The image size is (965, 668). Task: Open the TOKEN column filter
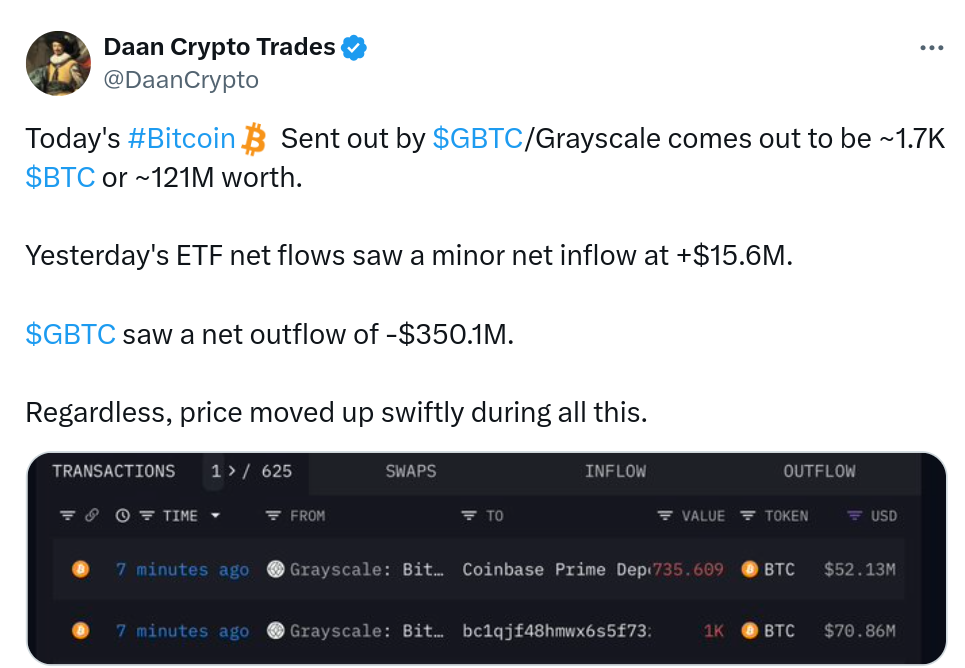click(748, 515)
